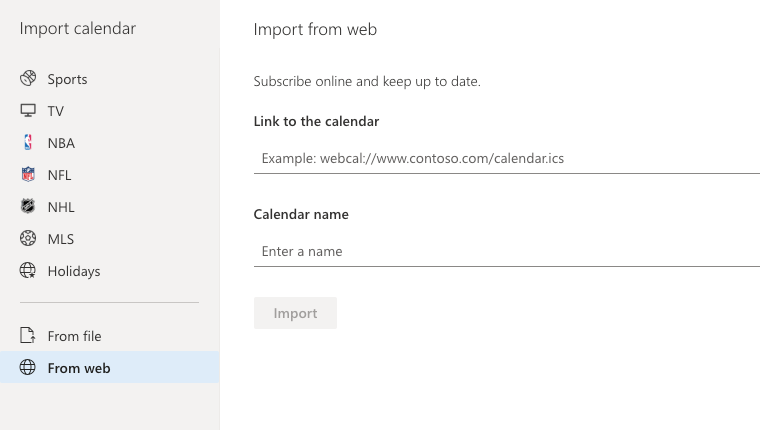Viewport: 760px width, 430px height.
Task: Select the TV calendar category
Action: tap(110, 111)
